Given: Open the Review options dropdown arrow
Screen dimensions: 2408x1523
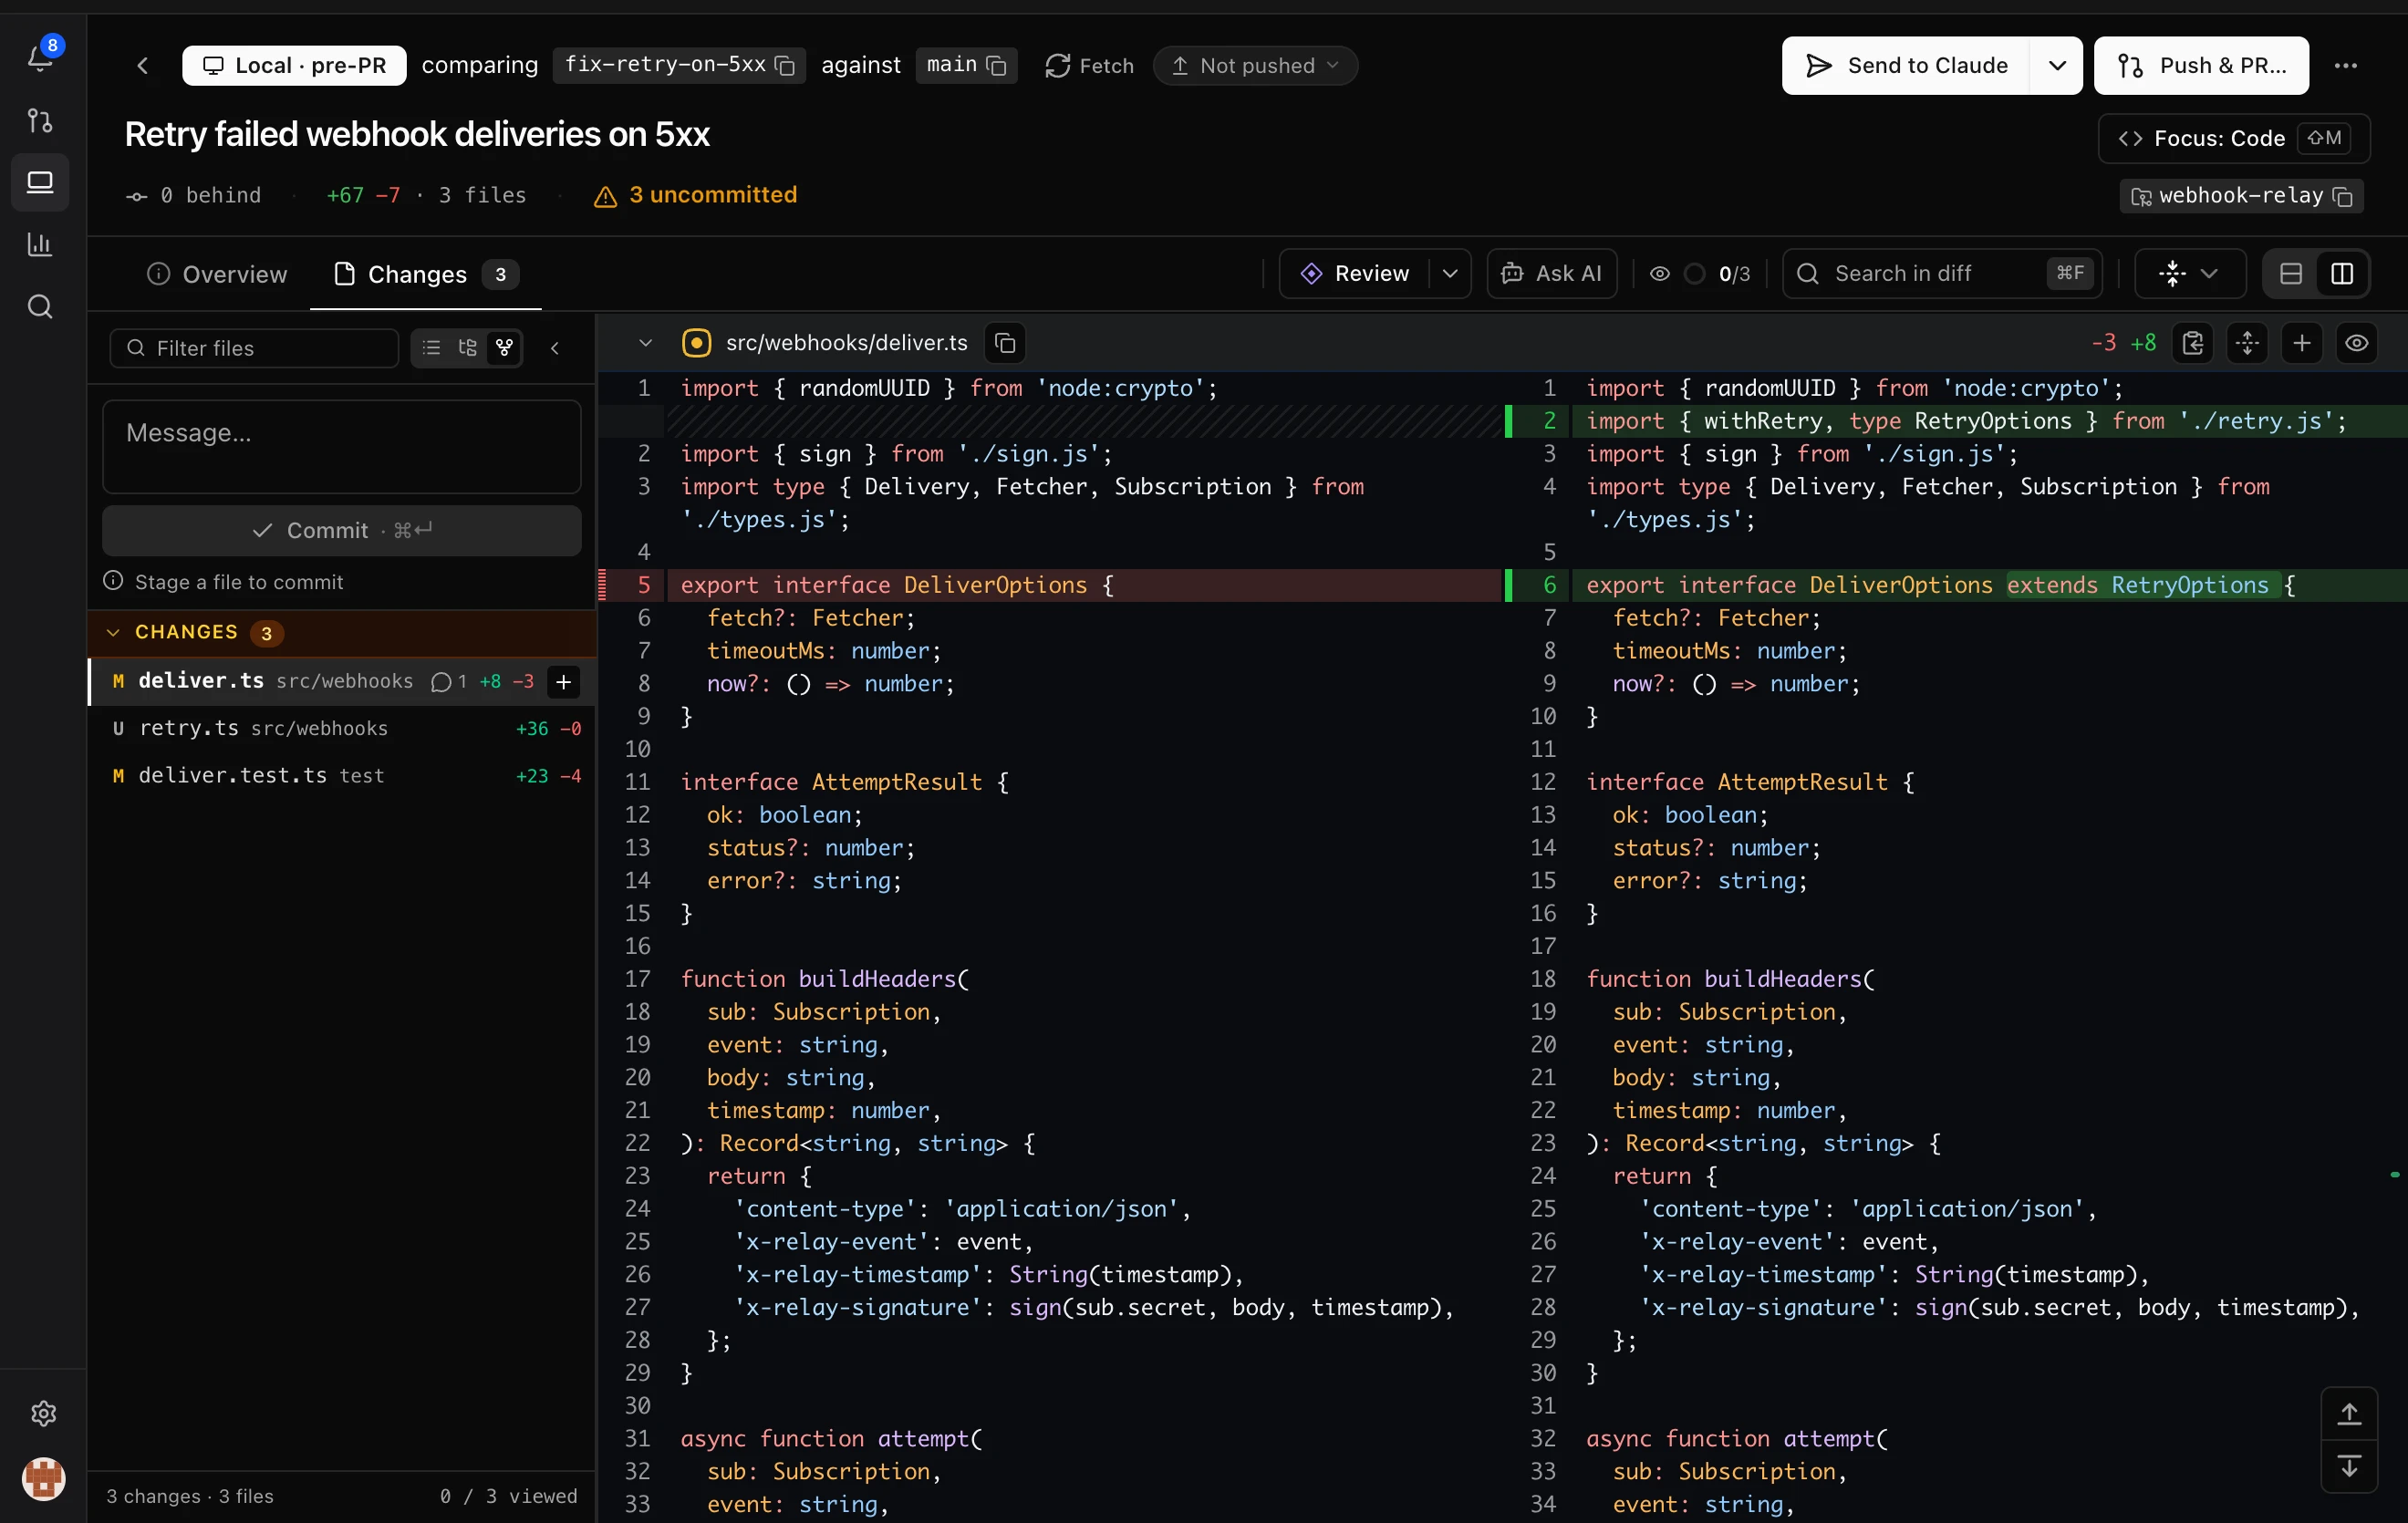Looking at the screenshot, I should pos(1450,274).
